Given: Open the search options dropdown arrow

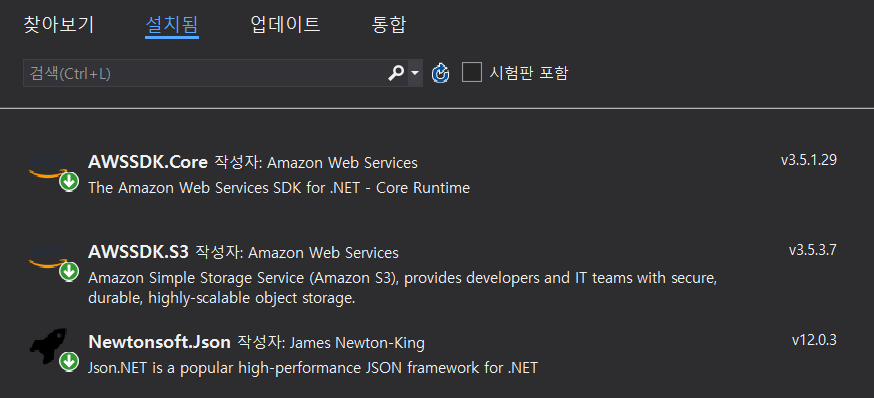Looking at the screenshot, I should (415, 73).
